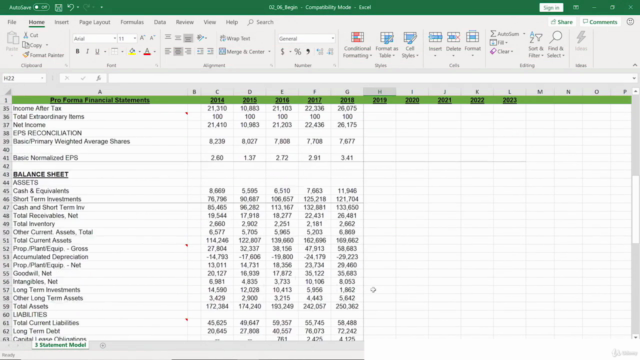
Task: Switch to the Formulas tab
Action: (x=132, y=22)
